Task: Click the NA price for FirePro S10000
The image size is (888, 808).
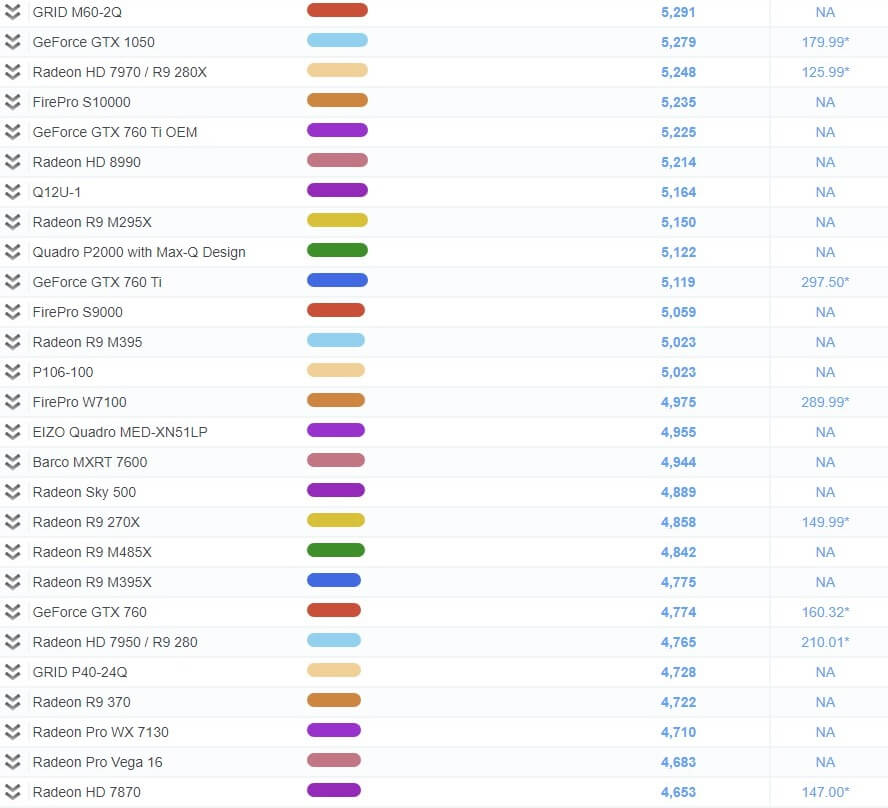Action: coord(825,102)
